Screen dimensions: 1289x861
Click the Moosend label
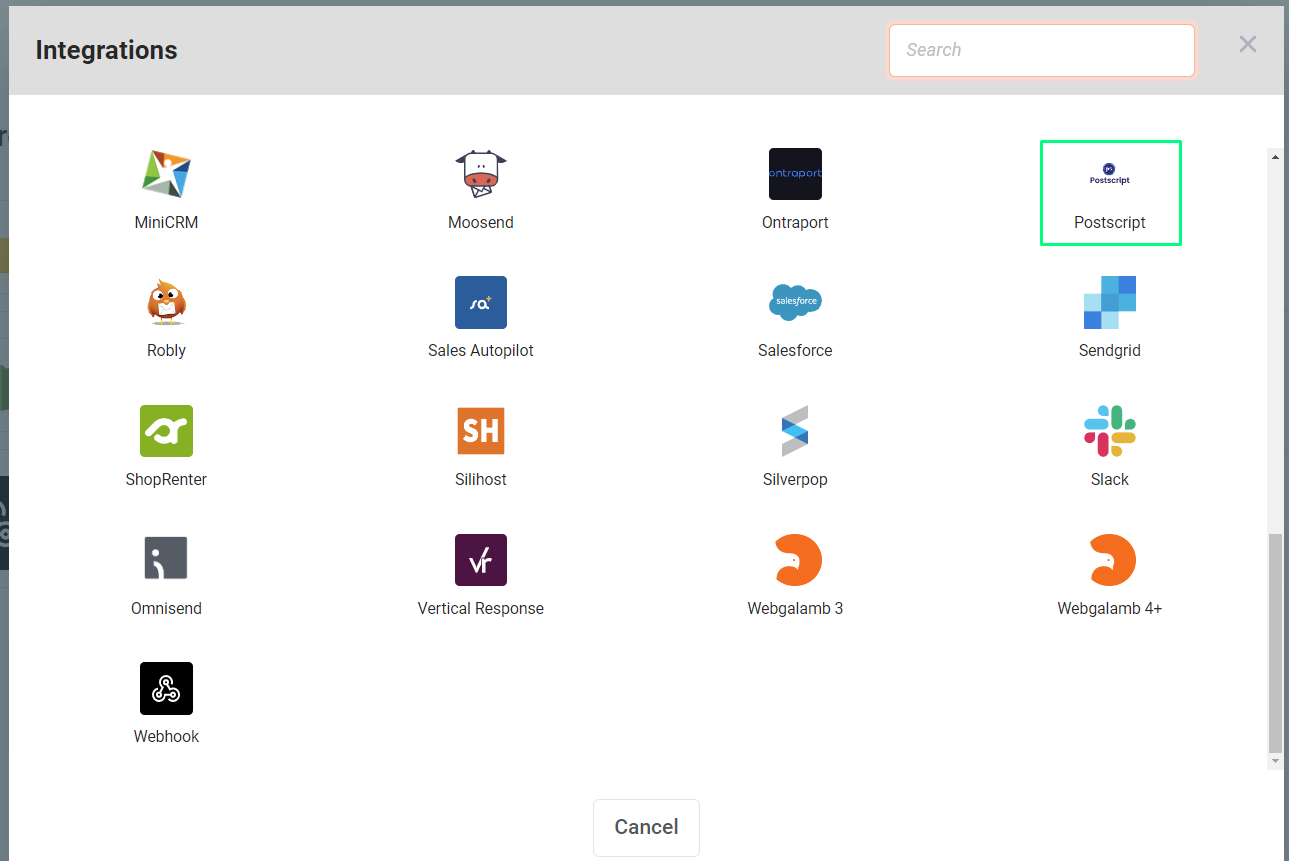click(481, 222)
